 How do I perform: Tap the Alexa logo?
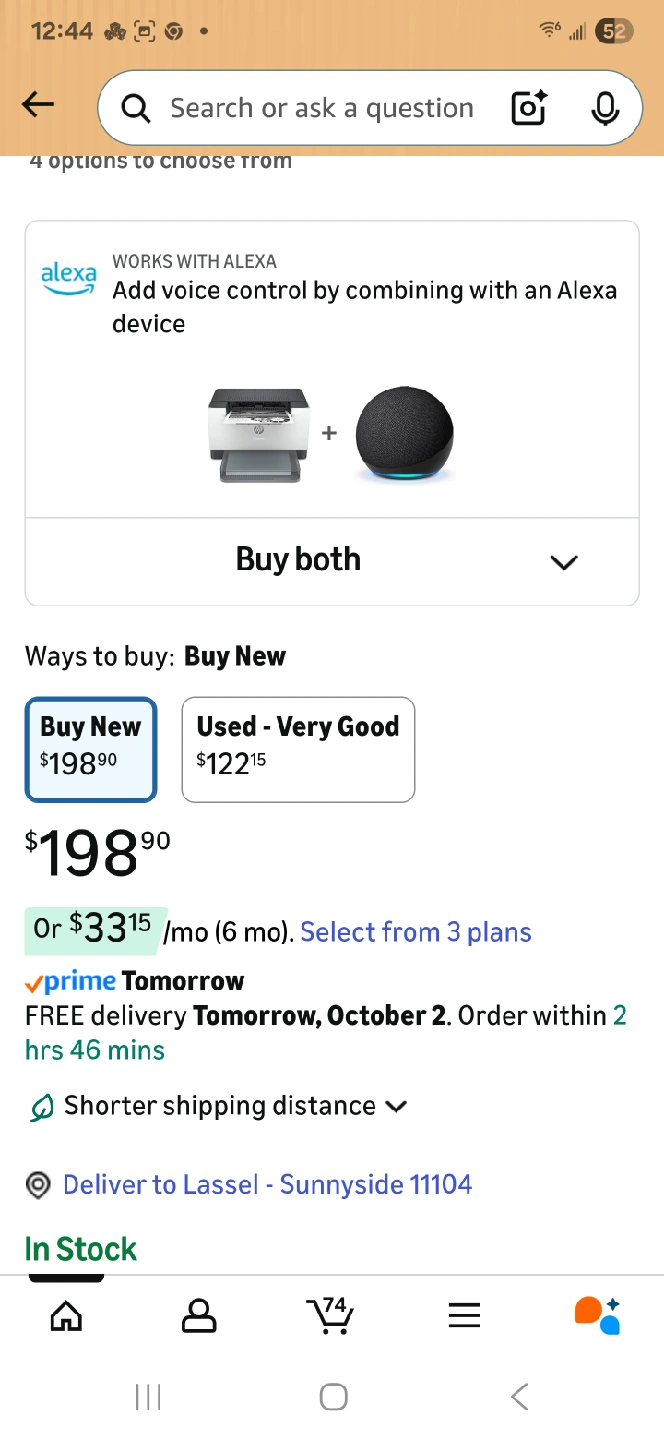[69, 277]
